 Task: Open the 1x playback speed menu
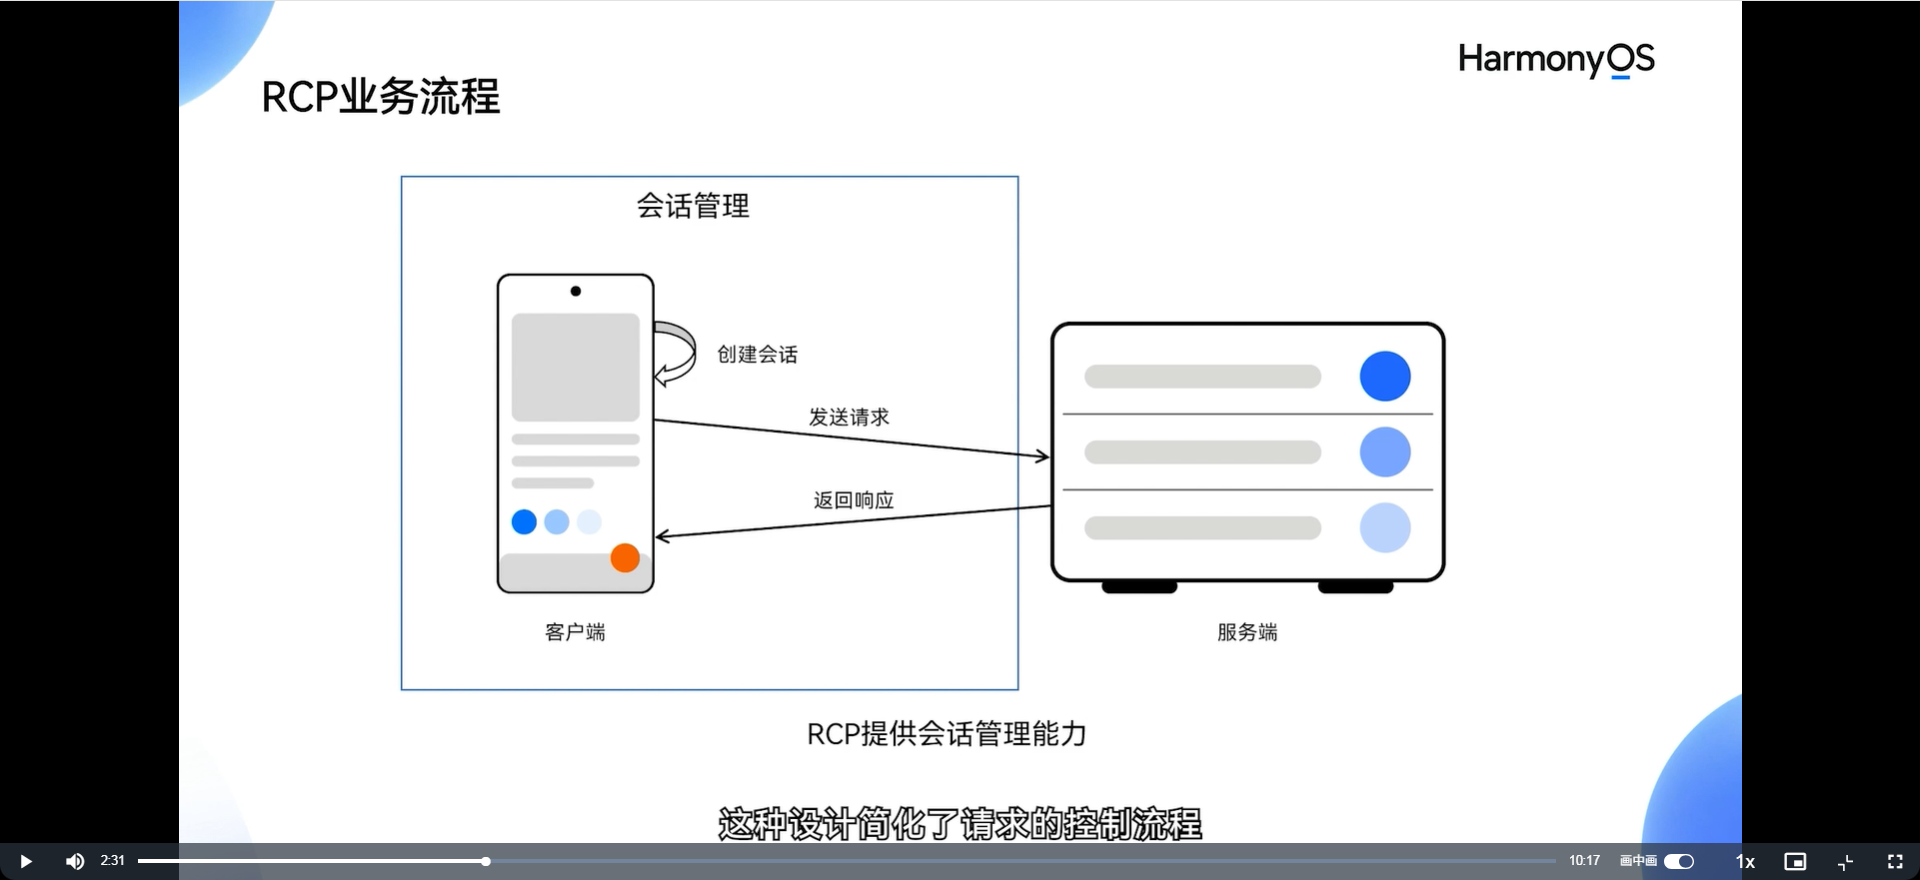[1745, 861]
